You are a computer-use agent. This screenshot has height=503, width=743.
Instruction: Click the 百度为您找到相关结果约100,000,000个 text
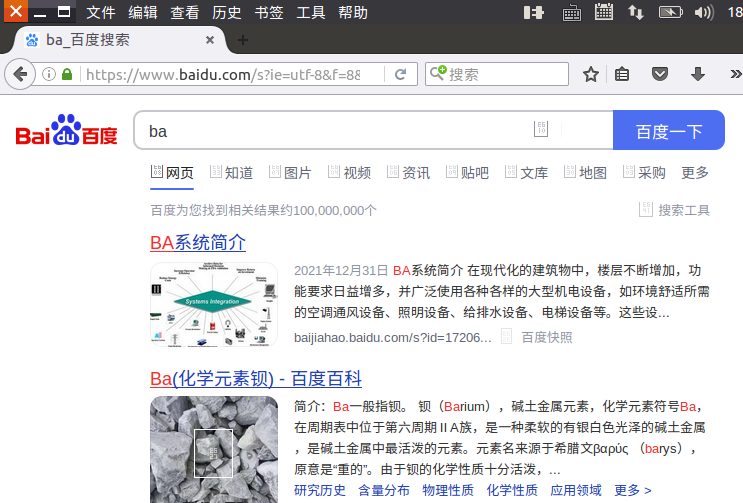click(263, 210)
